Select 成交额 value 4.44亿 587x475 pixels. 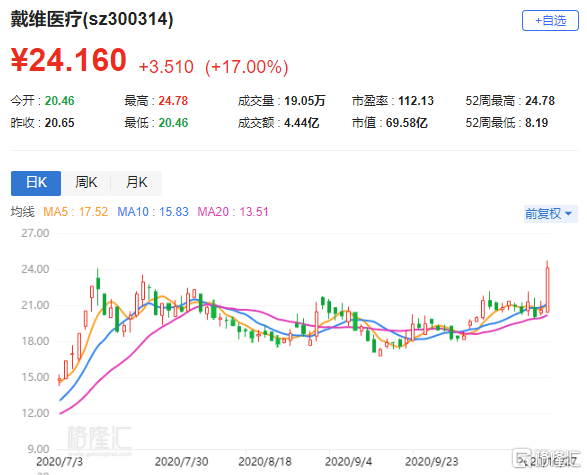click(x=302, y=123)
